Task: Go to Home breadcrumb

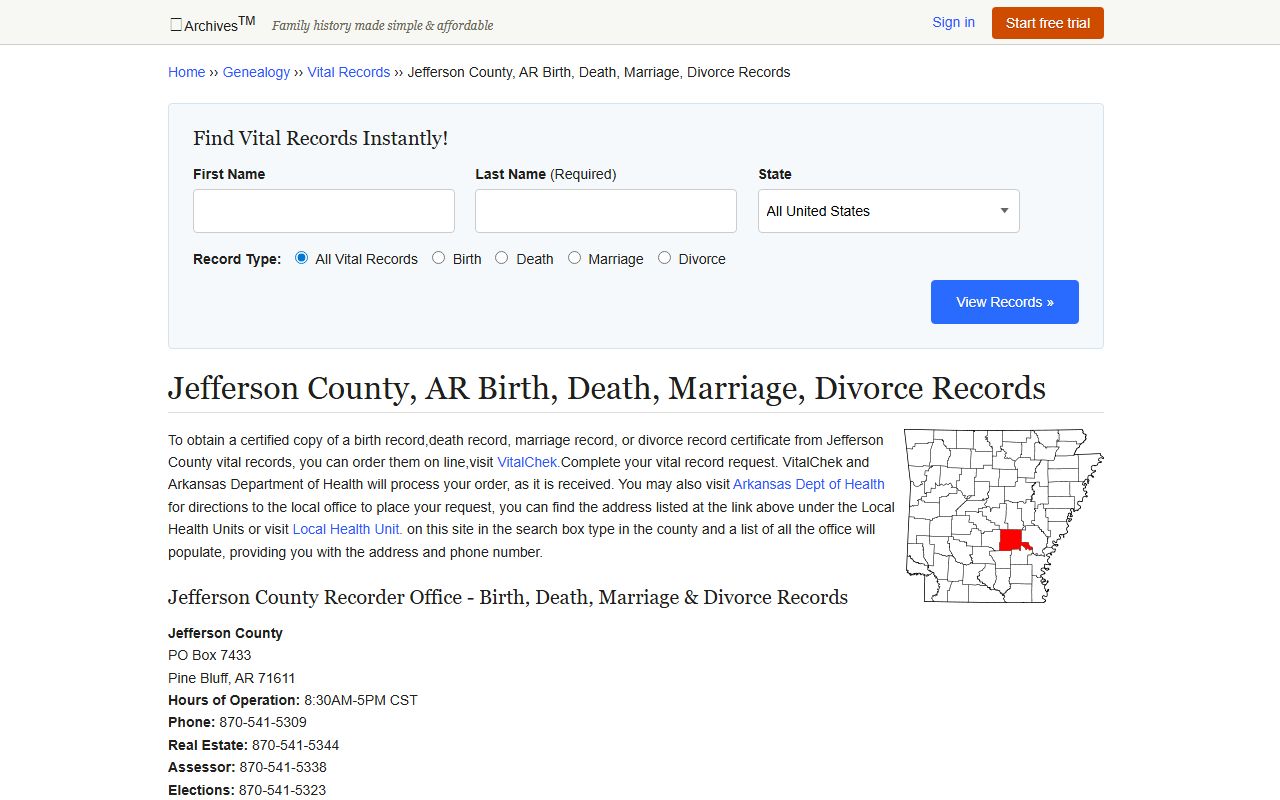Action: (186, 72)
